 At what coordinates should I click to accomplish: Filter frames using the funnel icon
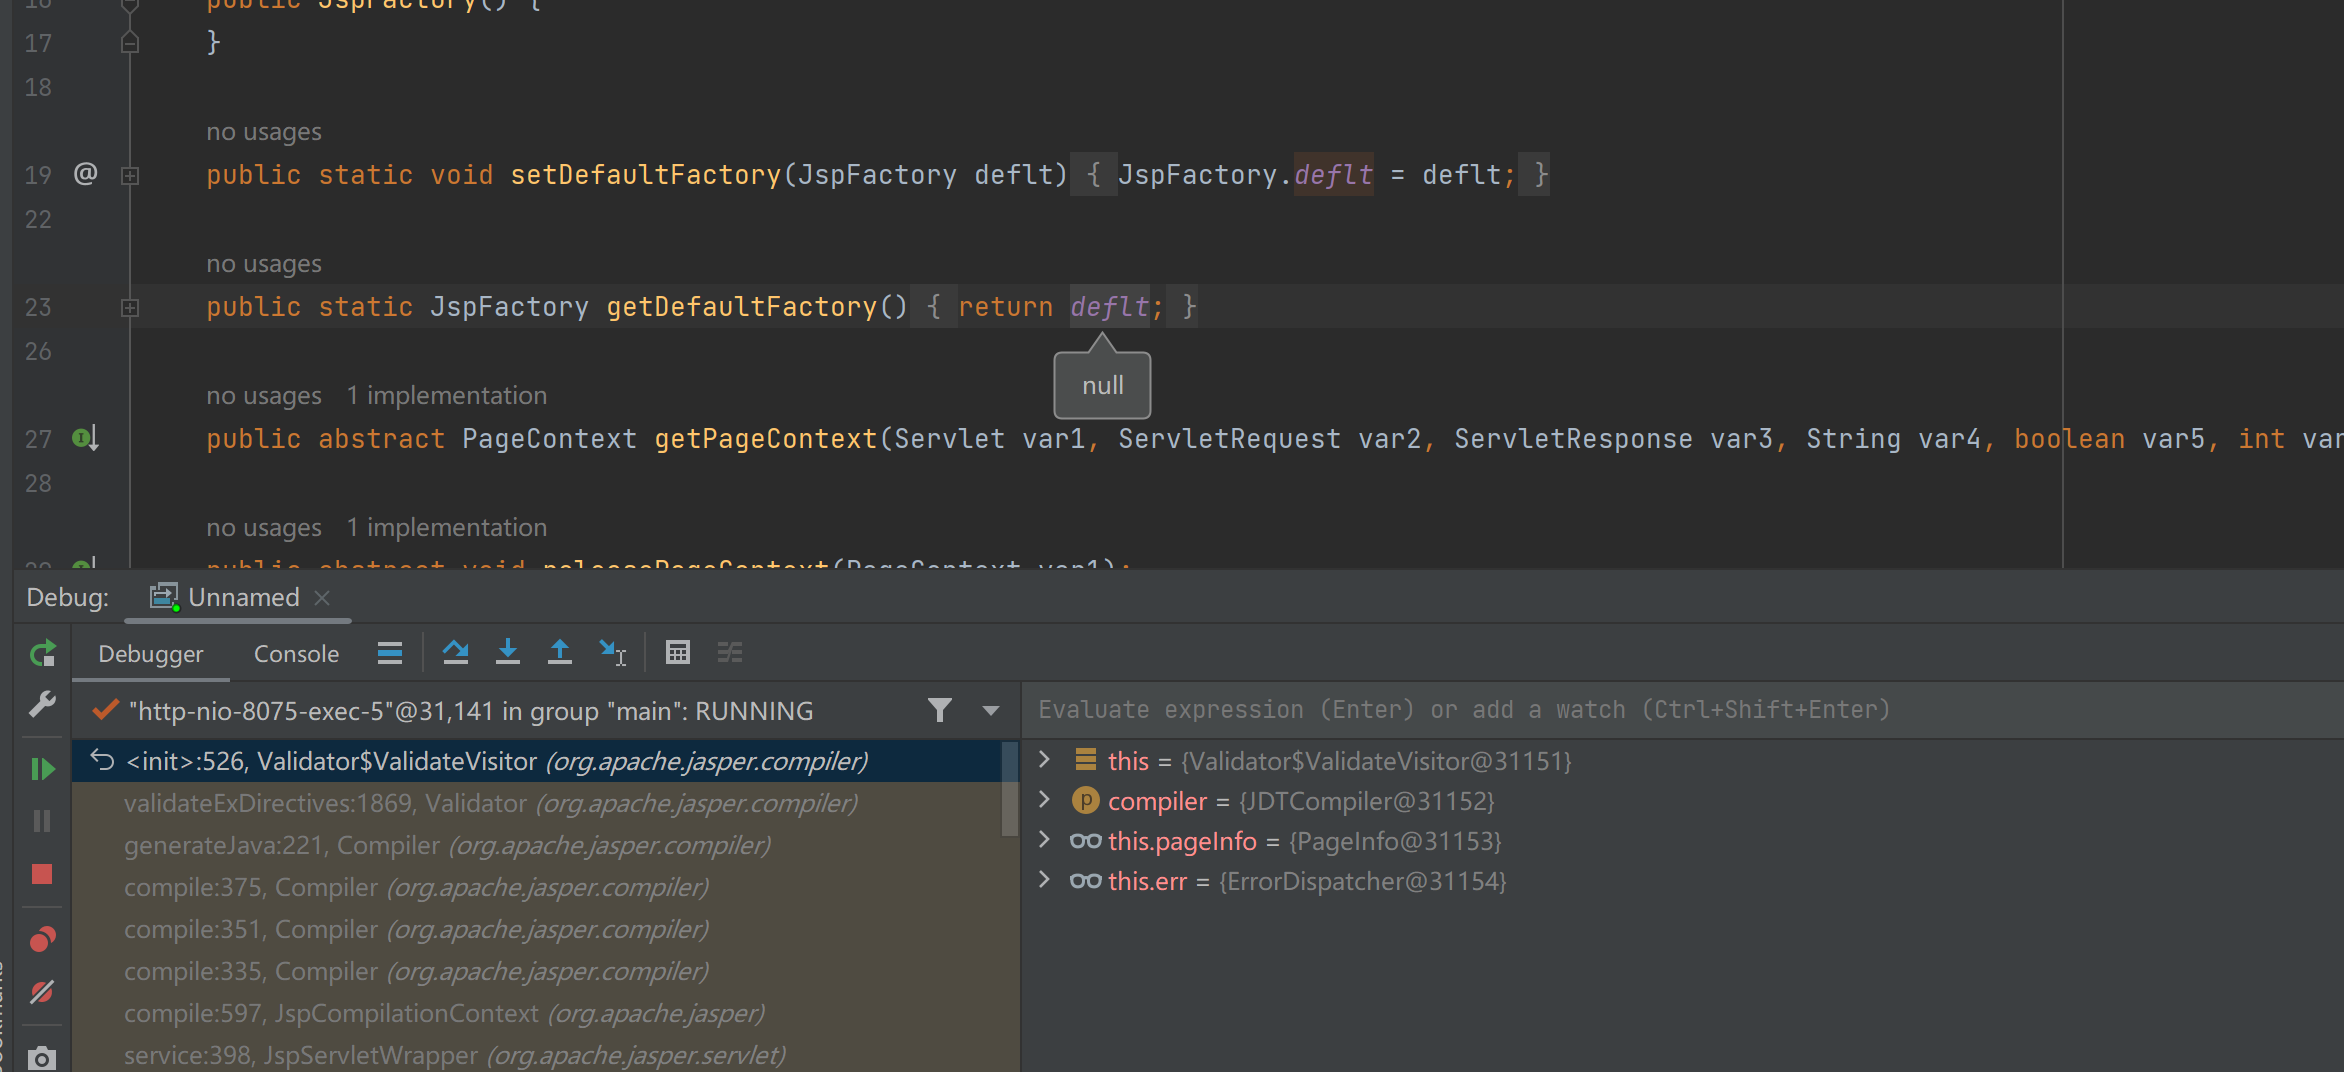[x=940, y=710]
